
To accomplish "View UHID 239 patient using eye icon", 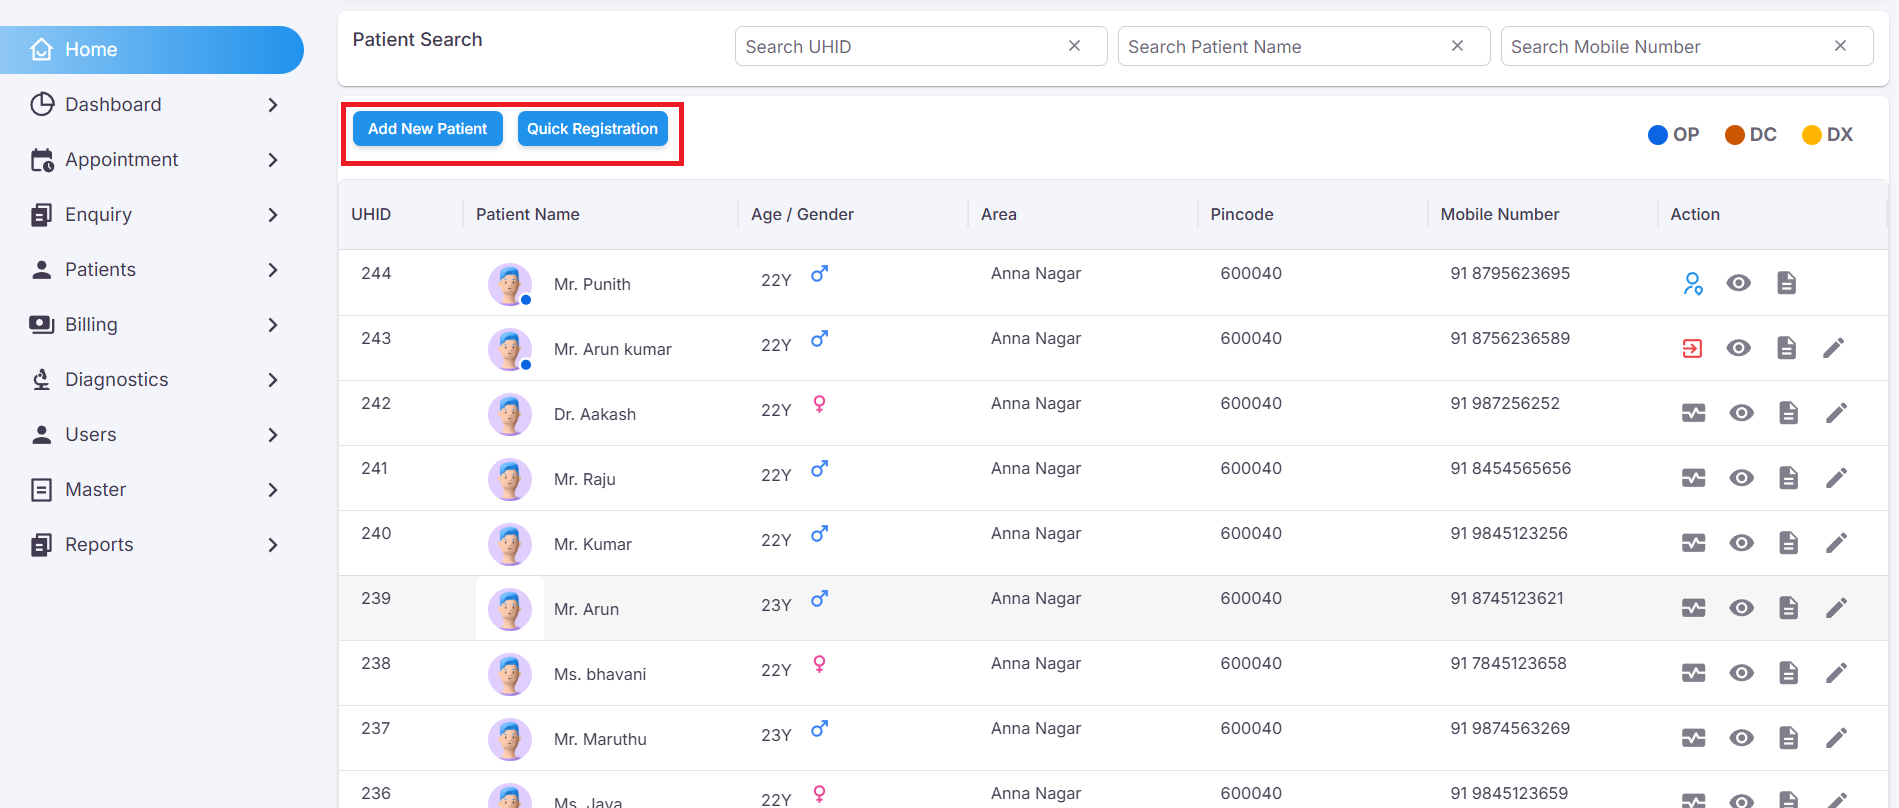I will pyautogui.click(x=1741, y=608).
